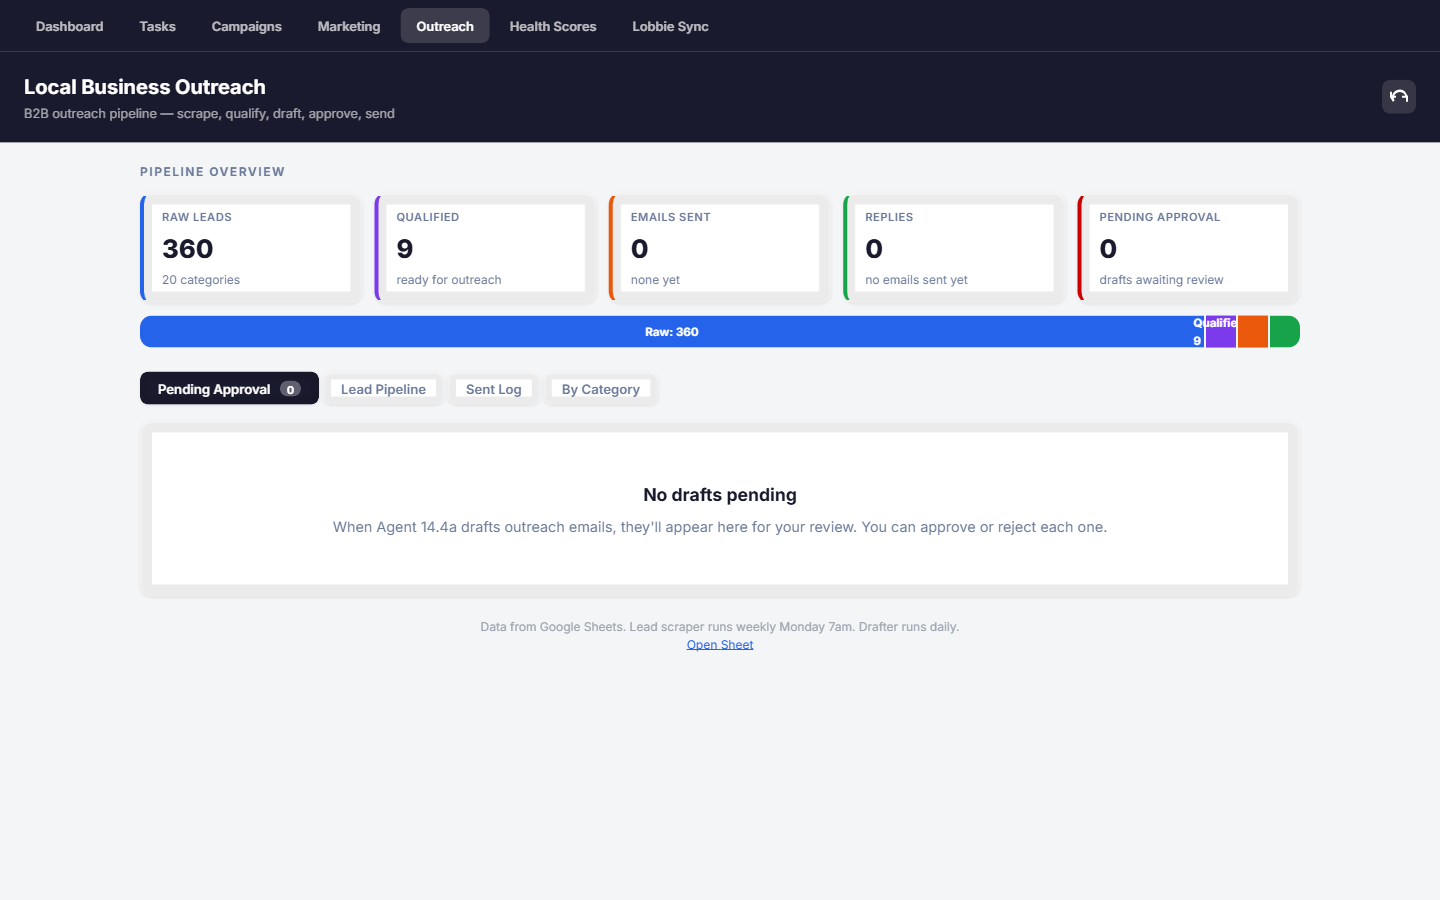Screen dimensions: 1440x900
Task: Click the blue Raw segment of the pipeline bar
Action: [670, 331]
